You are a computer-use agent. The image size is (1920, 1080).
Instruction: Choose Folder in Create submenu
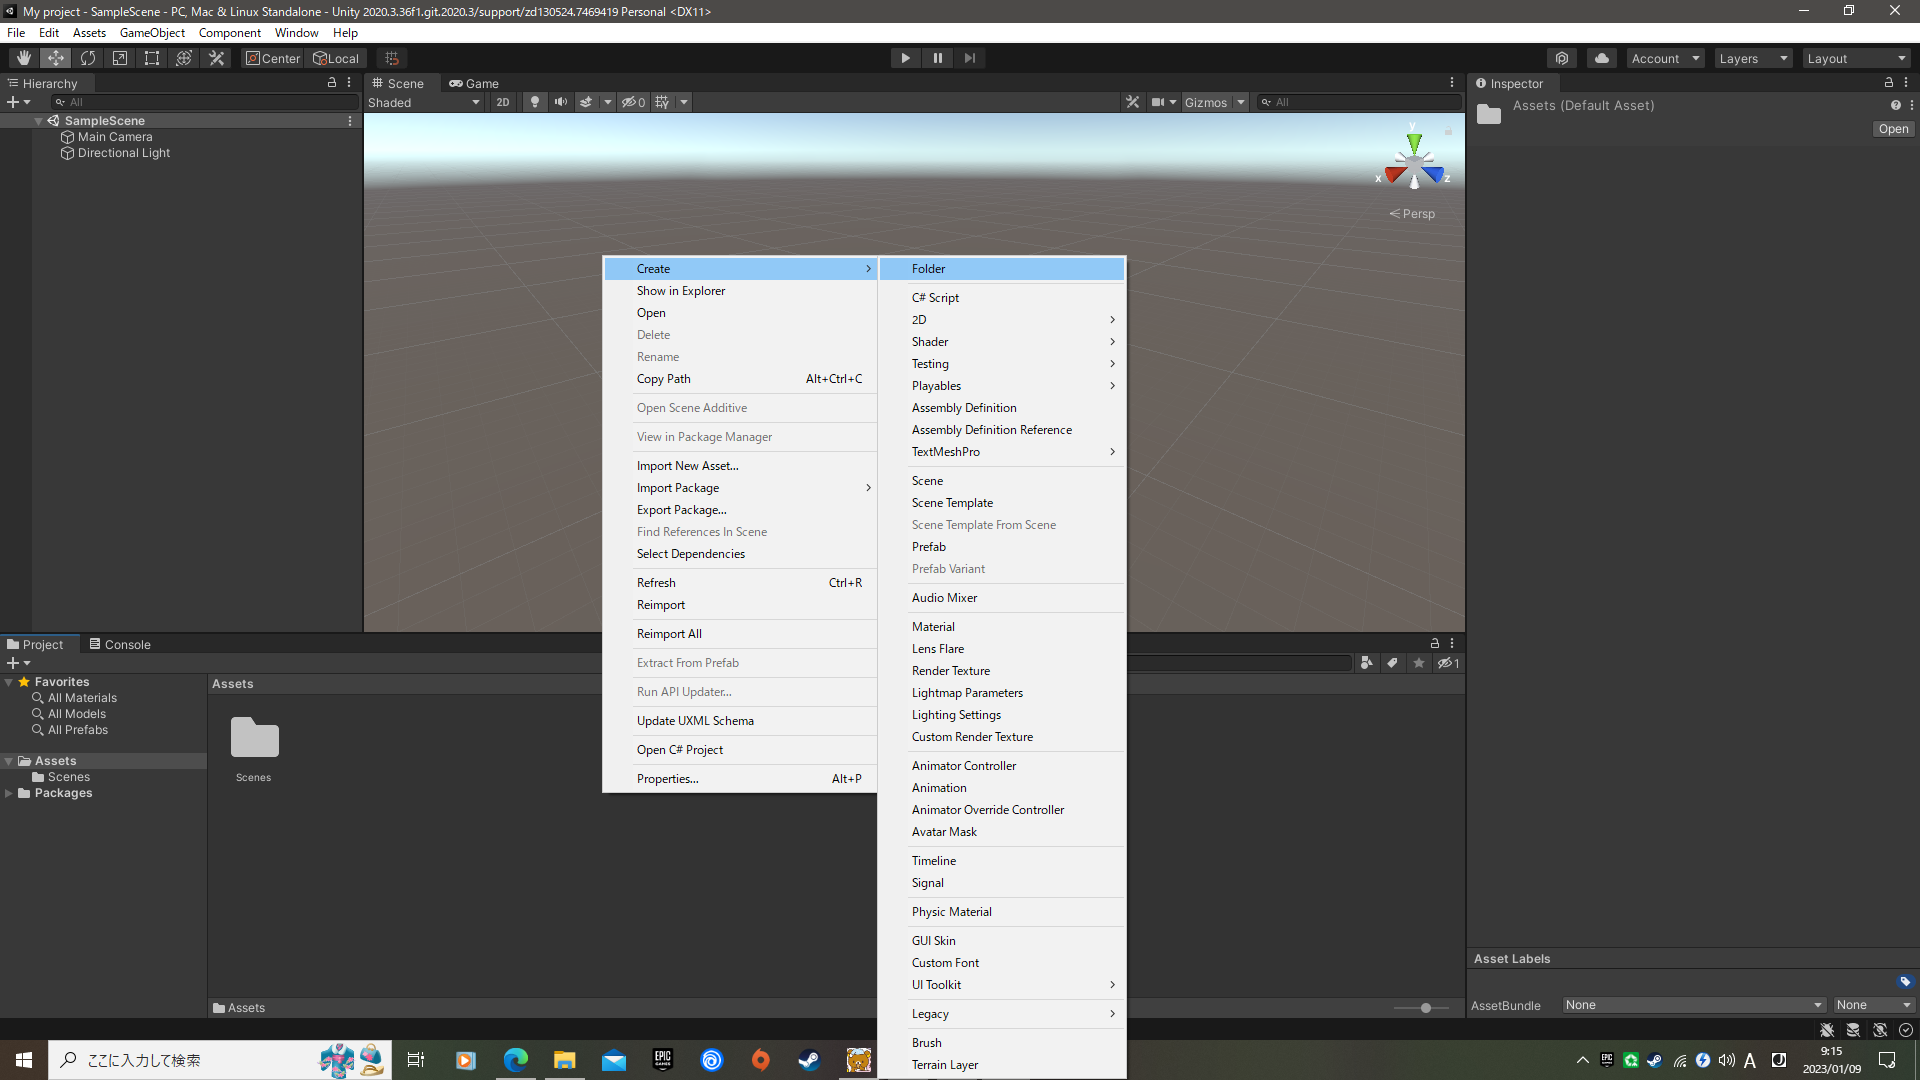pos(1002,269)
